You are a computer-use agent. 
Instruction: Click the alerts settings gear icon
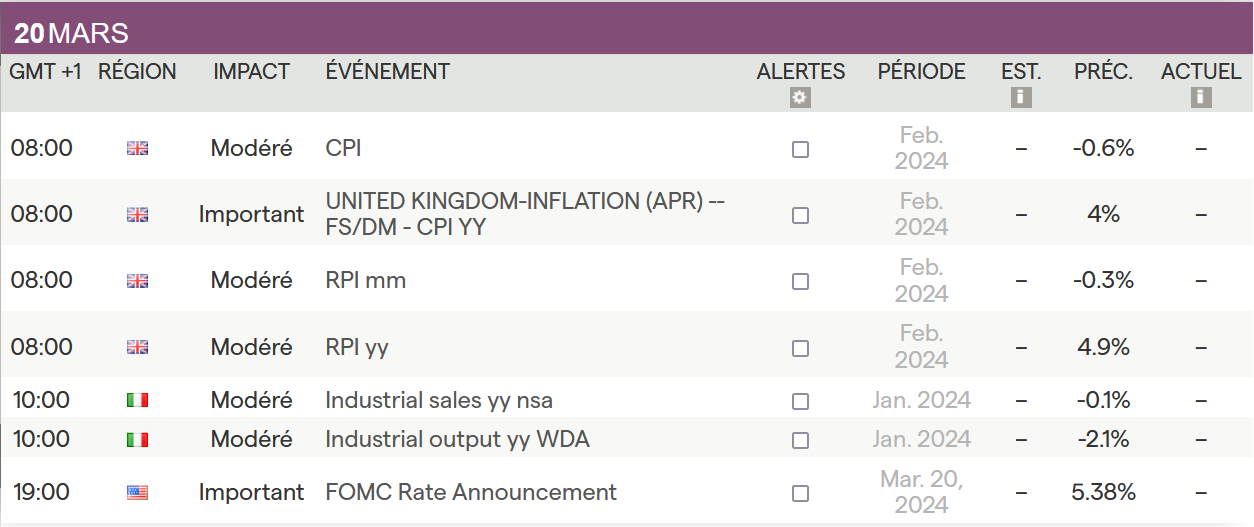pos(800,97)
